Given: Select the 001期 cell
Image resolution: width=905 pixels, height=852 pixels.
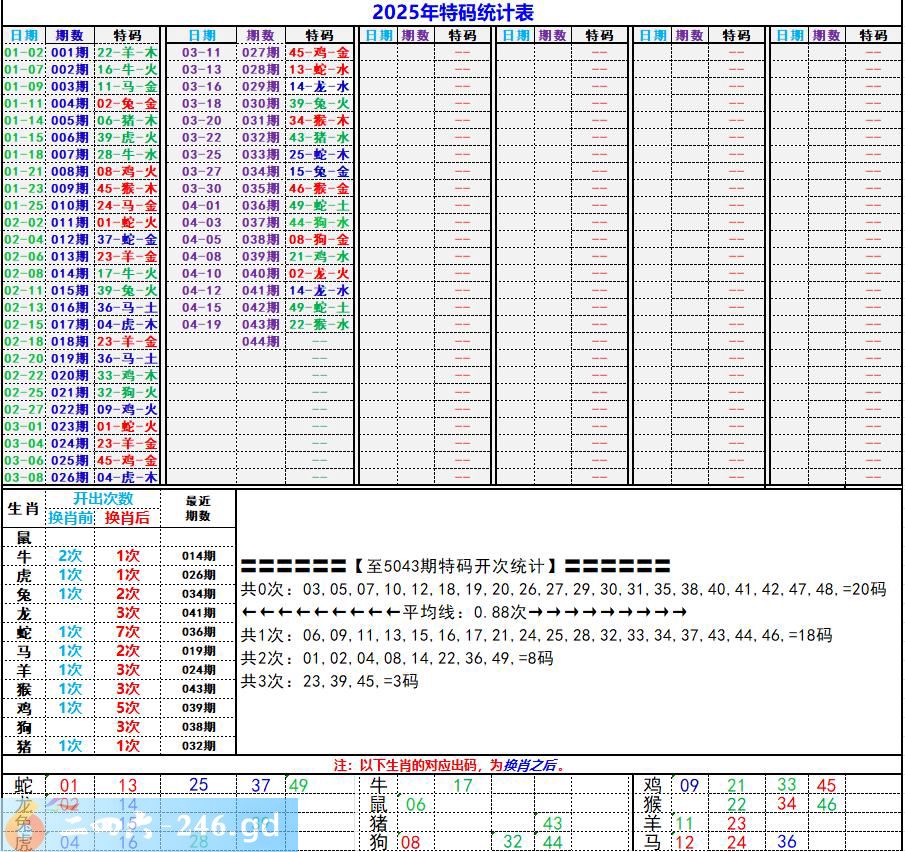Looking at the screenshot, I should [x=69, y=52].
